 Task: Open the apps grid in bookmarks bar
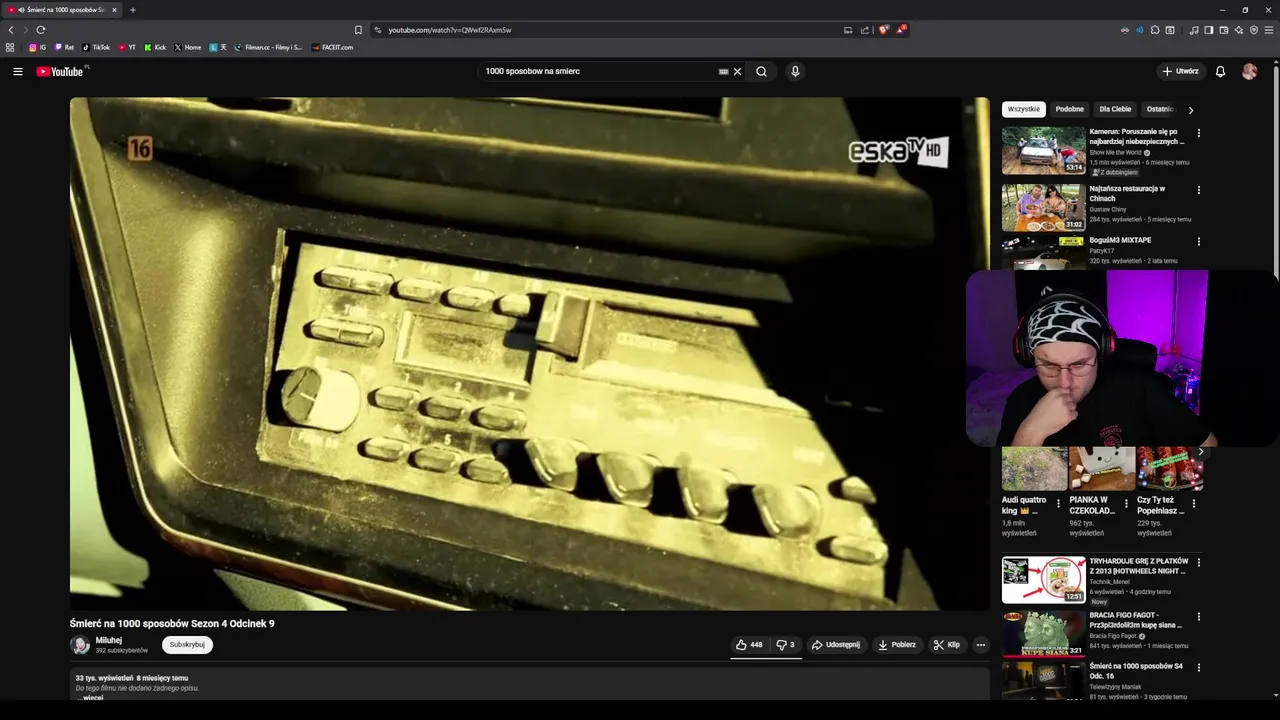point(10,47)
